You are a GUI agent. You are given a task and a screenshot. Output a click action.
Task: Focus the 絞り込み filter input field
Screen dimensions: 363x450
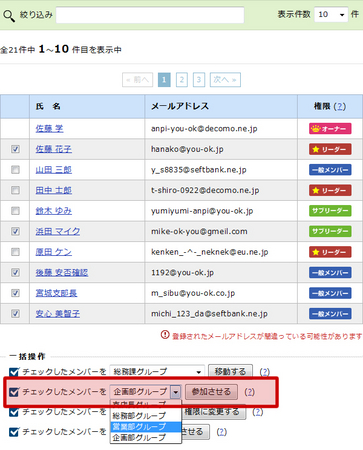[x=150, y=15]
